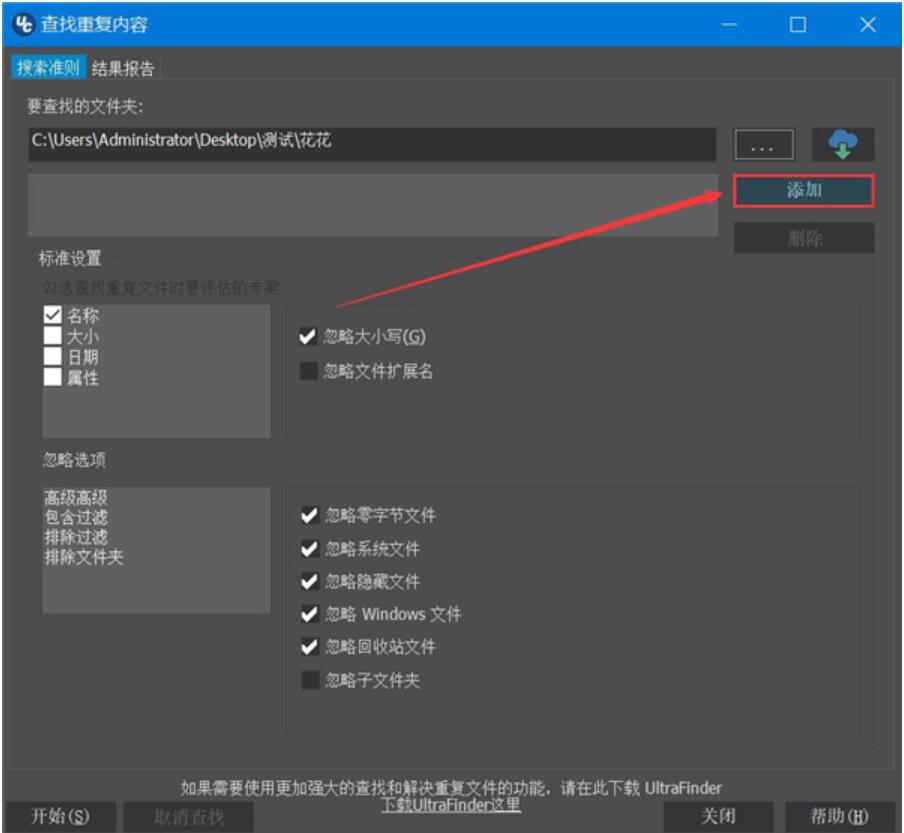Uncheck the 名称 criterion checkbox
Viewport: 904px width, 833px height.
(52, 315)
